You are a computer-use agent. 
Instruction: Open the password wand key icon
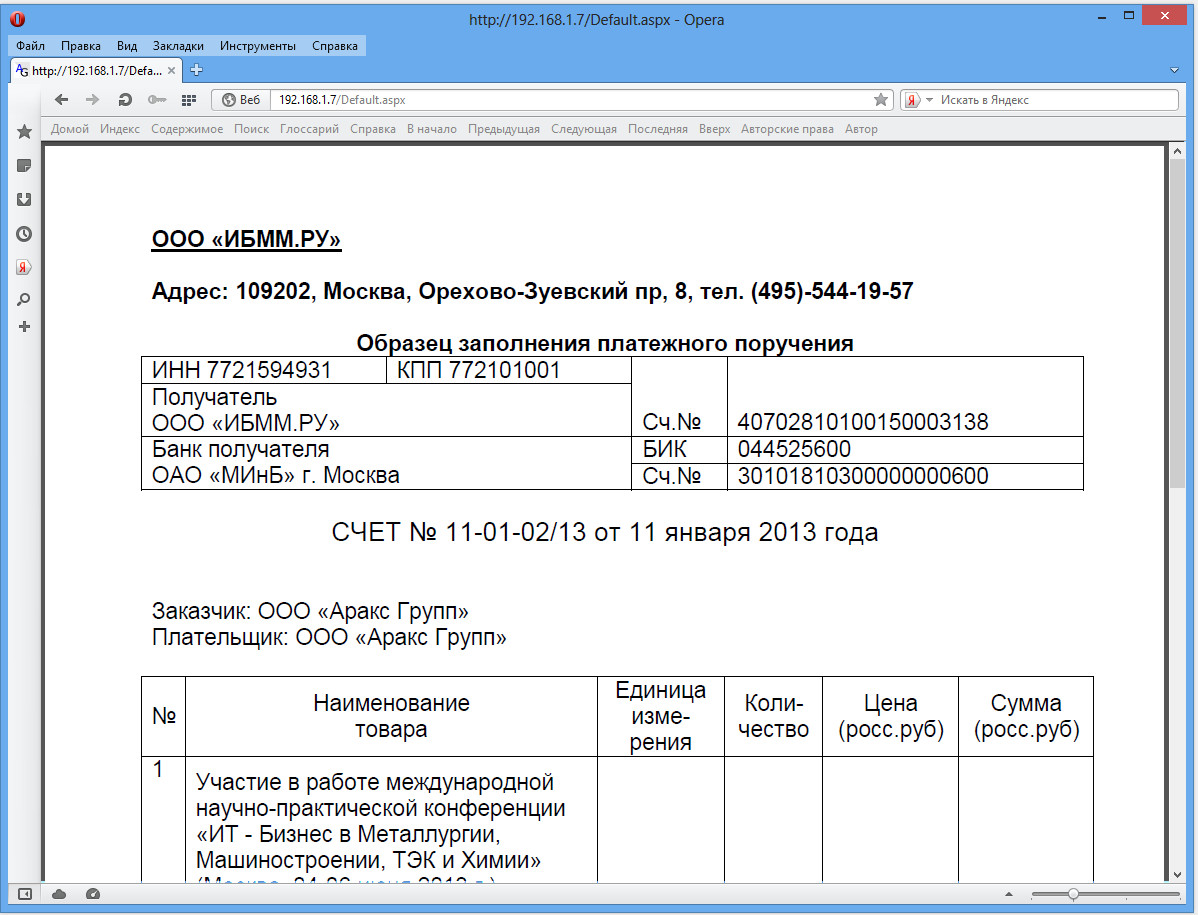pyautogui.click(x=157, y=100)
